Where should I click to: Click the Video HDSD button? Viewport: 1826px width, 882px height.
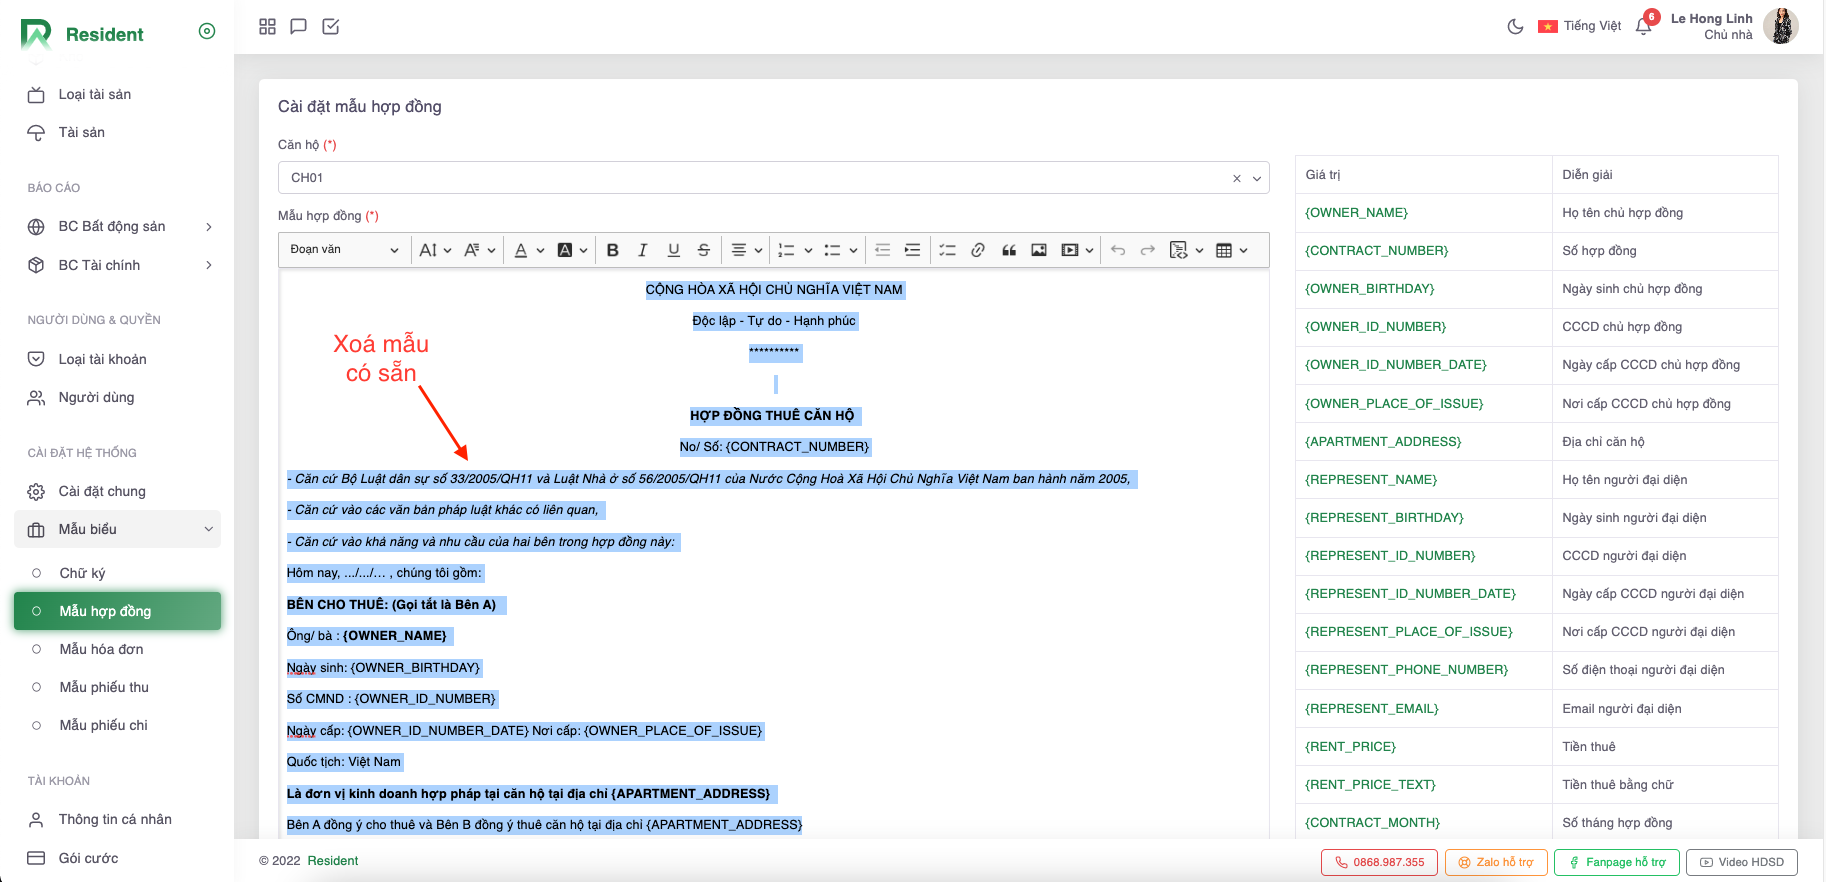pos(1741,862)
